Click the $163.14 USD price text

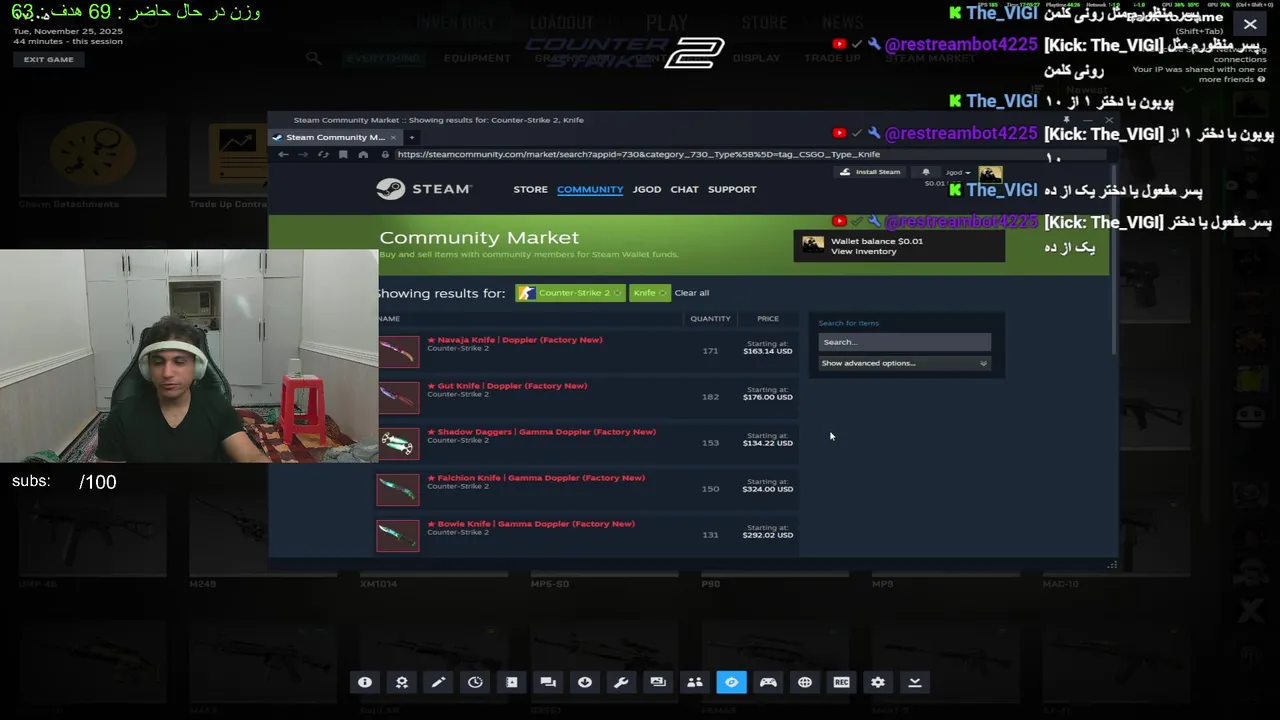(x=767, y=351)
